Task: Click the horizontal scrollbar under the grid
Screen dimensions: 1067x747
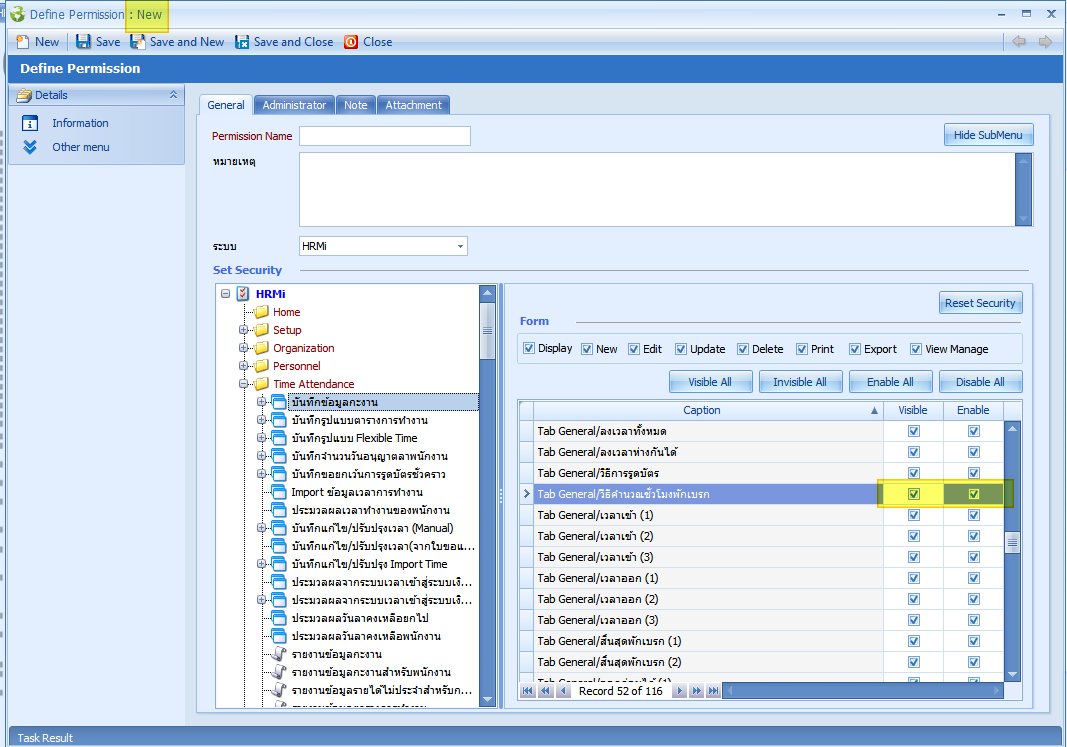Action: [x=860, y=691]
